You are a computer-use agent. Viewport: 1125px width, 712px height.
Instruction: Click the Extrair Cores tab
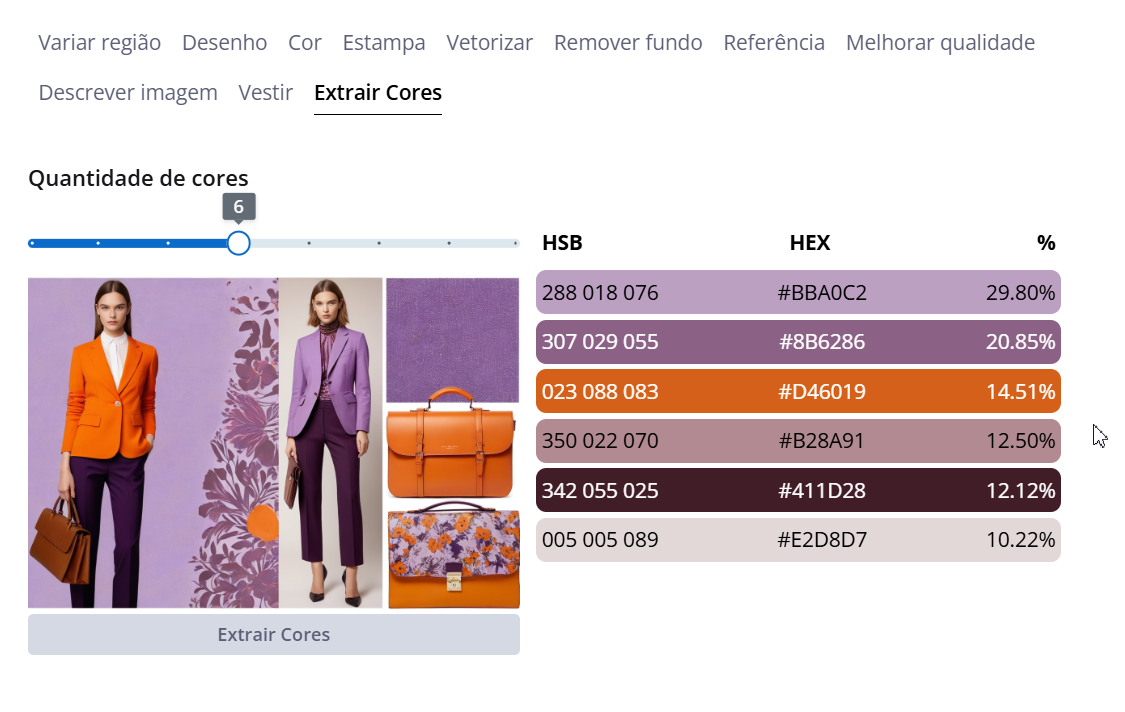pyautogui.click(x=378, y=93)
